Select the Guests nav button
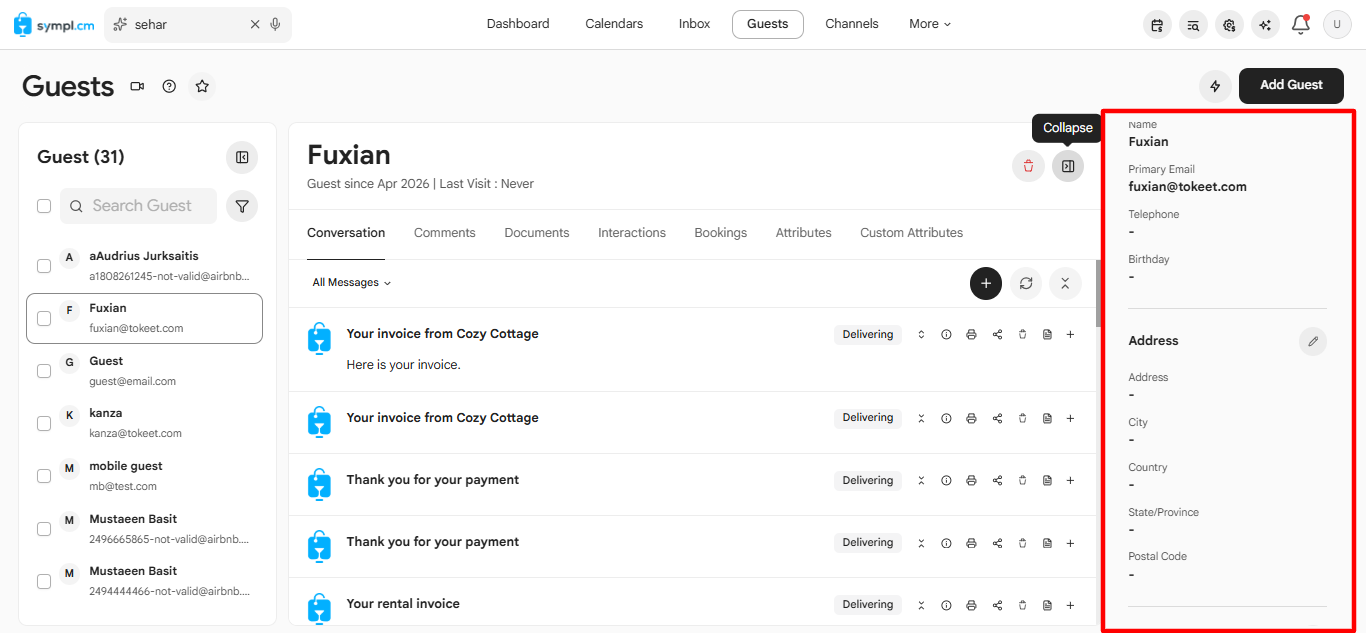This screenshot has height=633, width=1366. pyautogui.click(x=768, y=24)
